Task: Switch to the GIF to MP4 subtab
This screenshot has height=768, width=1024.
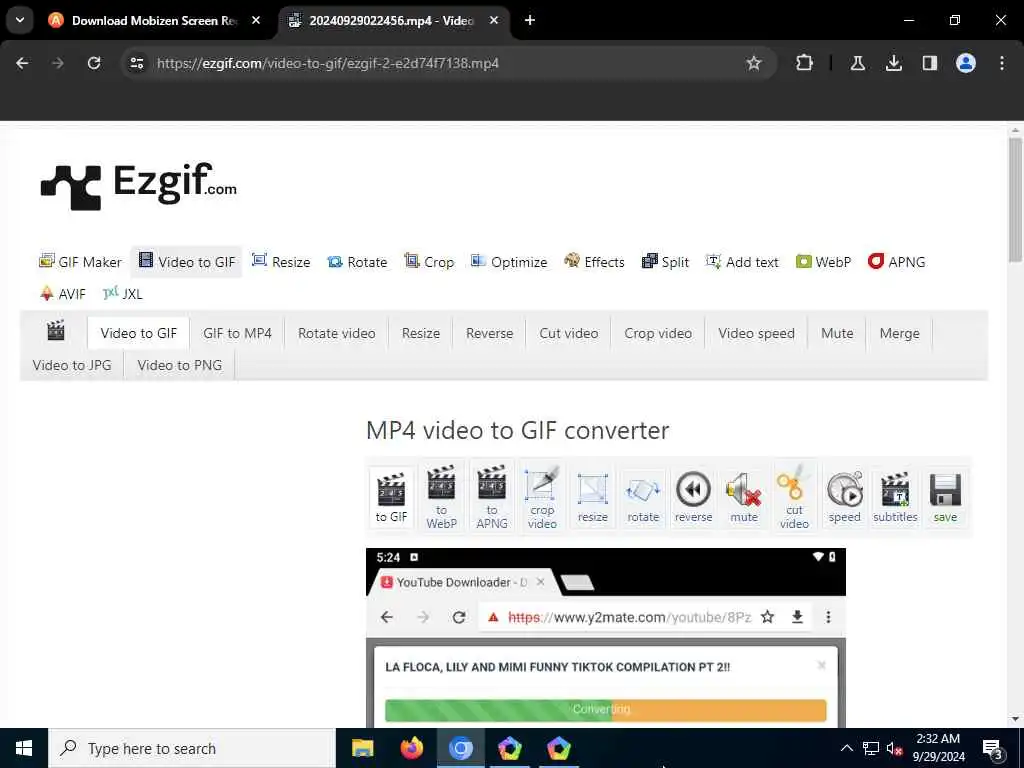Action: tap(237, 333)
